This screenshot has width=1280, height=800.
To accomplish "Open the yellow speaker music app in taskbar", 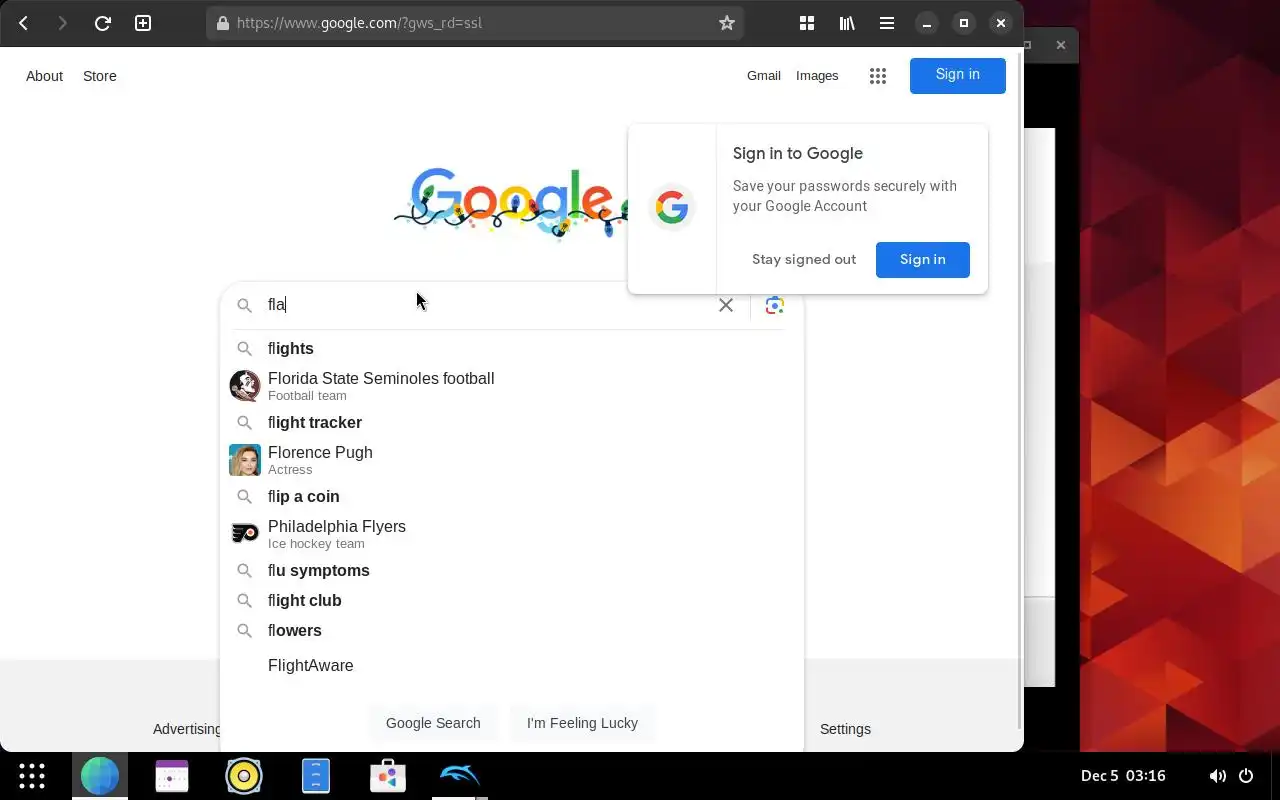I will click(x=244, y=776).
